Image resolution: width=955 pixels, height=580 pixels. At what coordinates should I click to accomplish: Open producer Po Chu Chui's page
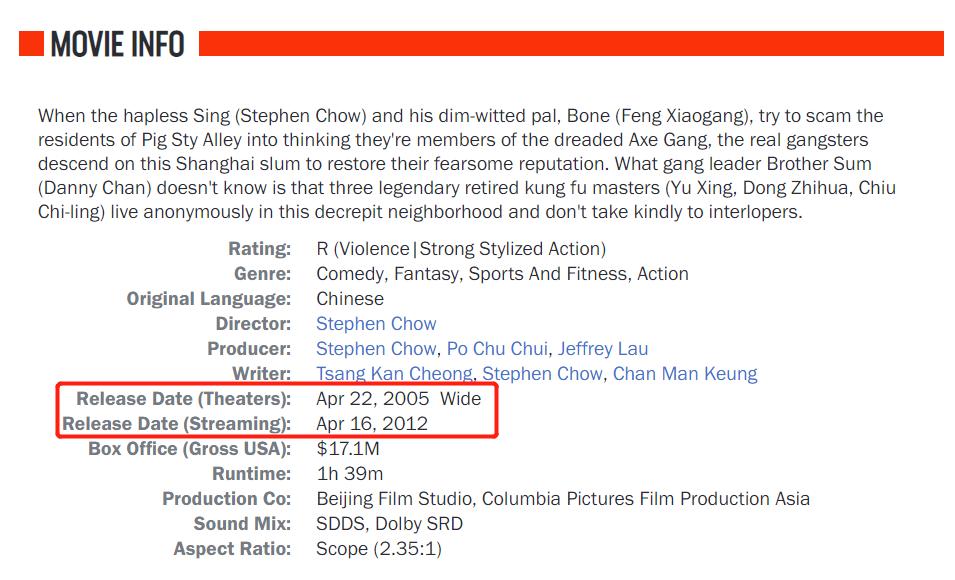[x=497, y=349]
